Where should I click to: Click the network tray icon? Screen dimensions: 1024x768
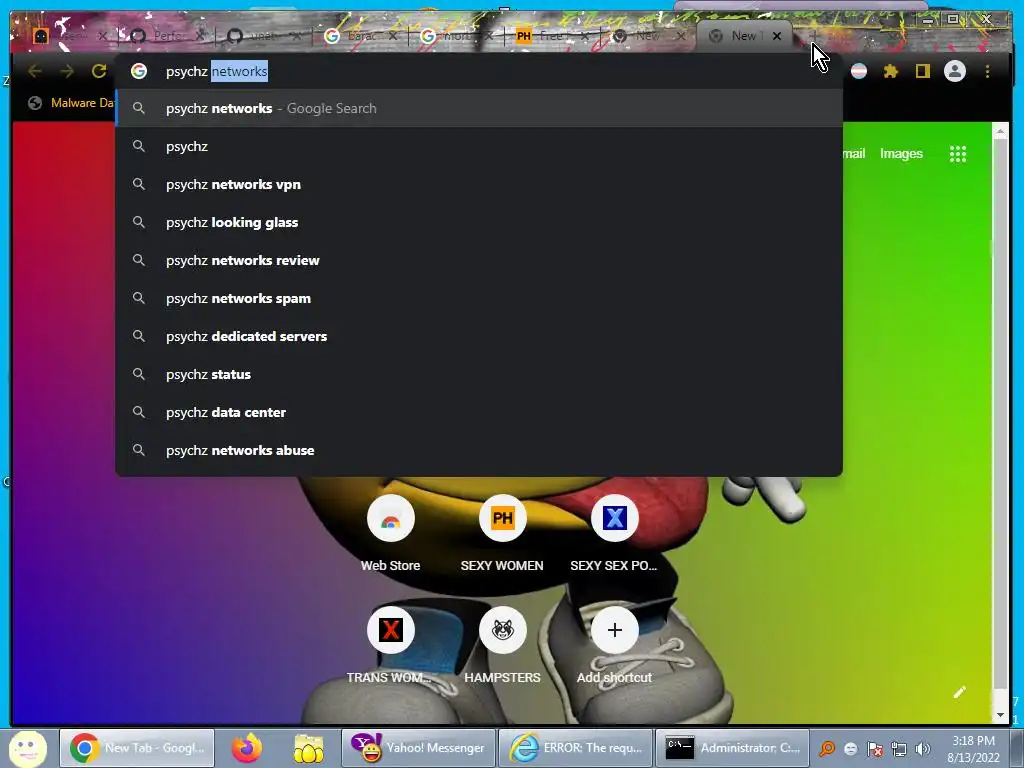[899, 749]
